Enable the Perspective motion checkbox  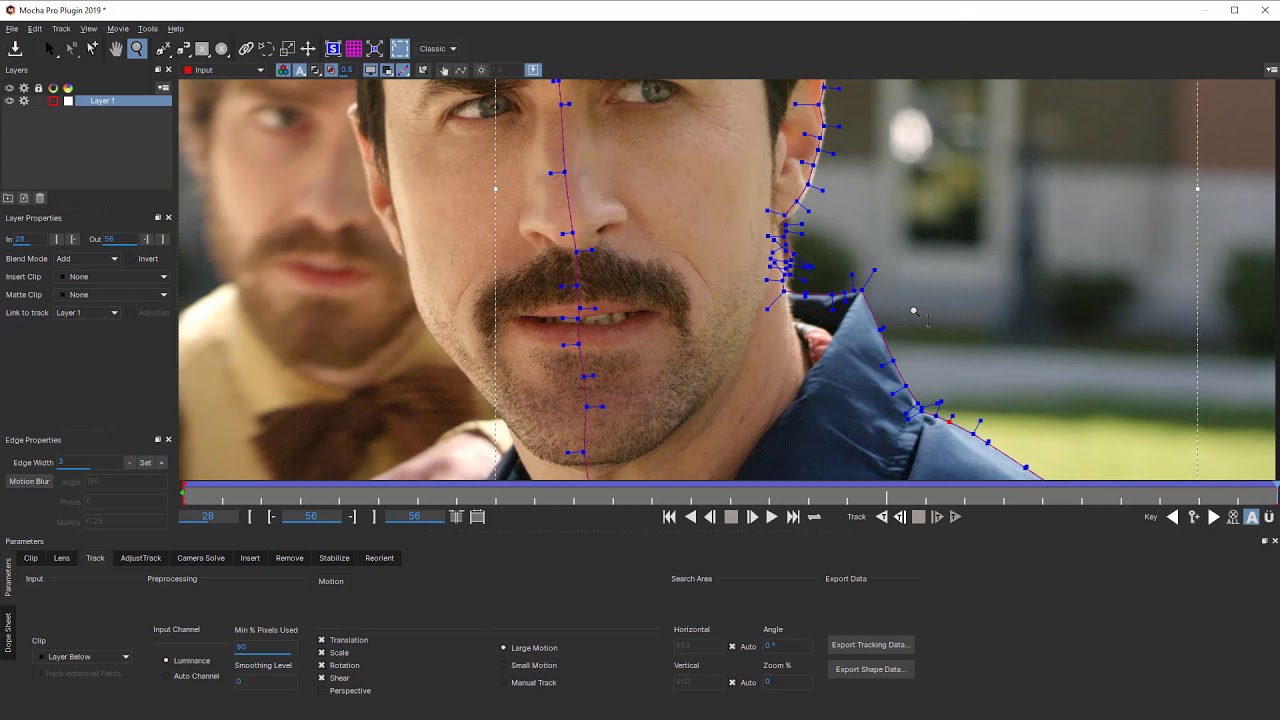point(322,691)
